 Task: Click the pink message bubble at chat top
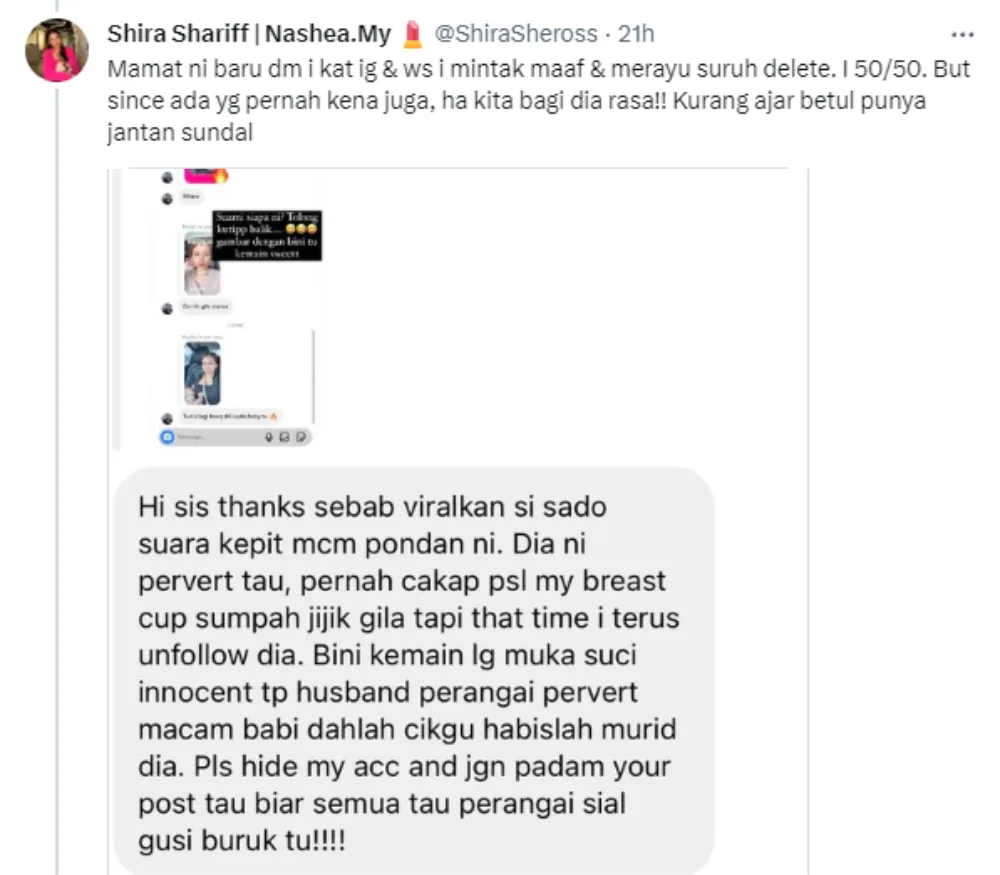pos(205,175)
